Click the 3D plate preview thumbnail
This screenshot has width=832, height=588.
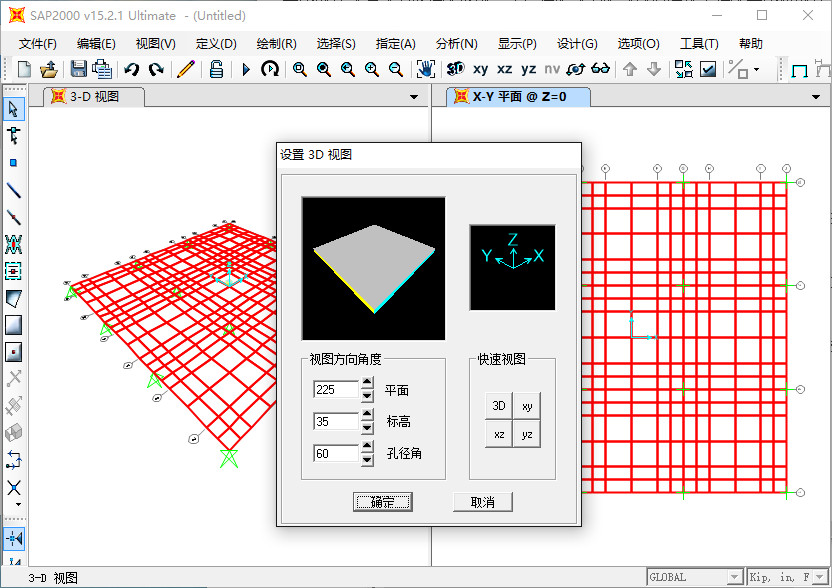click(x=374, y=269)
